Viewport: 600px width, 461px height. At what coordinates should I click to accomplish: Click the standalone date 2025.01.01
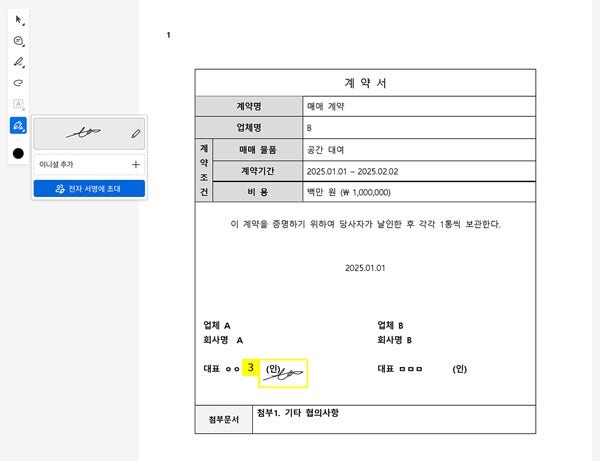point(365,268)
